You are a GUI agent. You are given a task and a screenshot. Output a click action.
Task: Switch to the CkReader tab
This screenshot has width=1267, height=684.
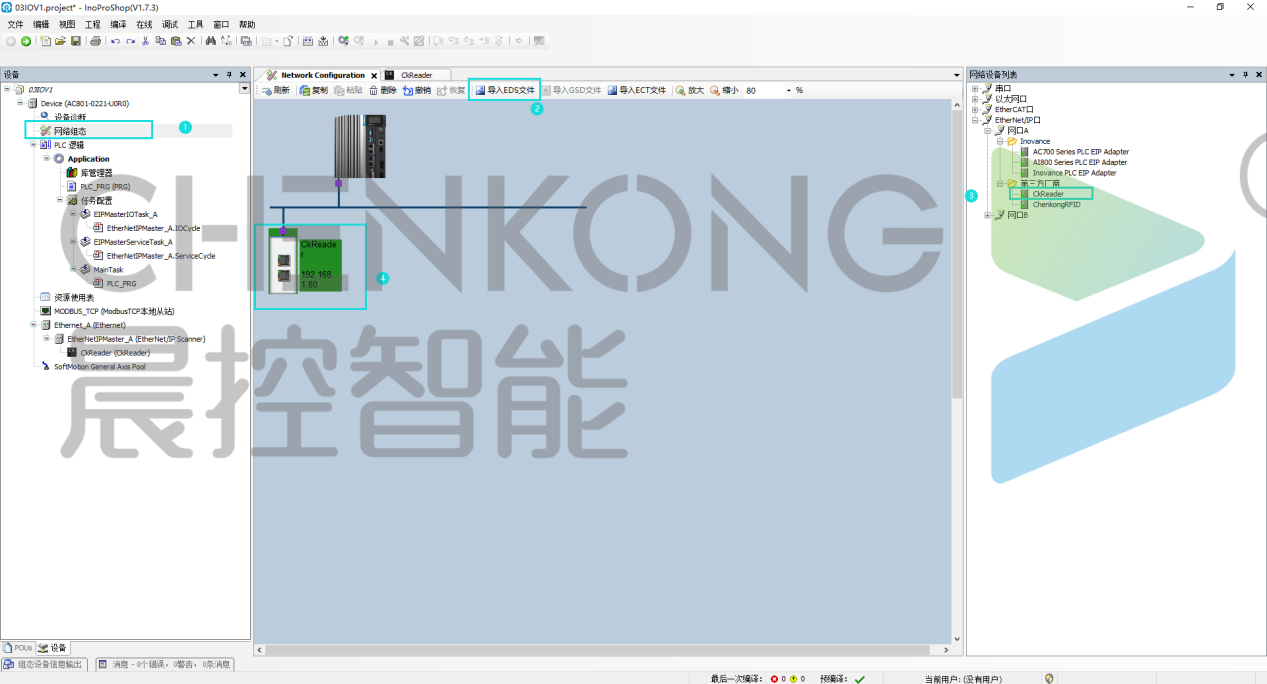(x=415, y=75)
